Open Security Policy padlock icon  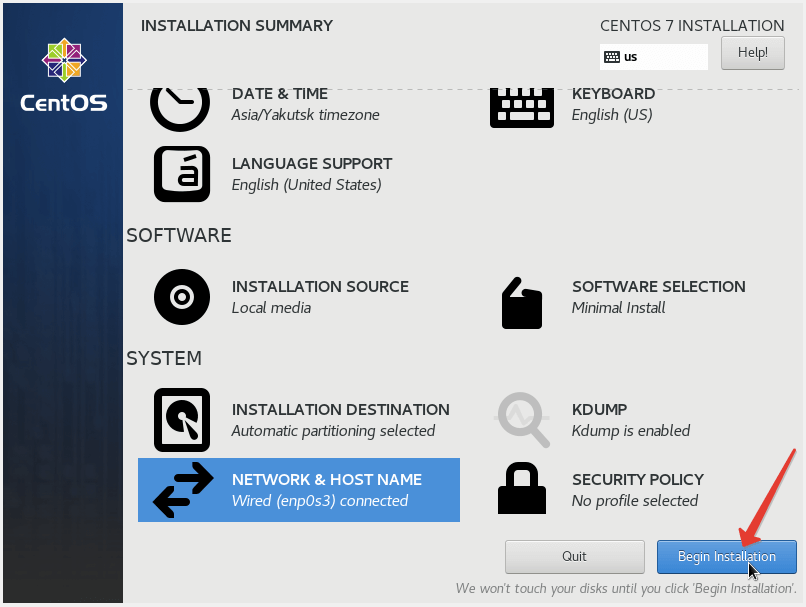tap(521, 490)
